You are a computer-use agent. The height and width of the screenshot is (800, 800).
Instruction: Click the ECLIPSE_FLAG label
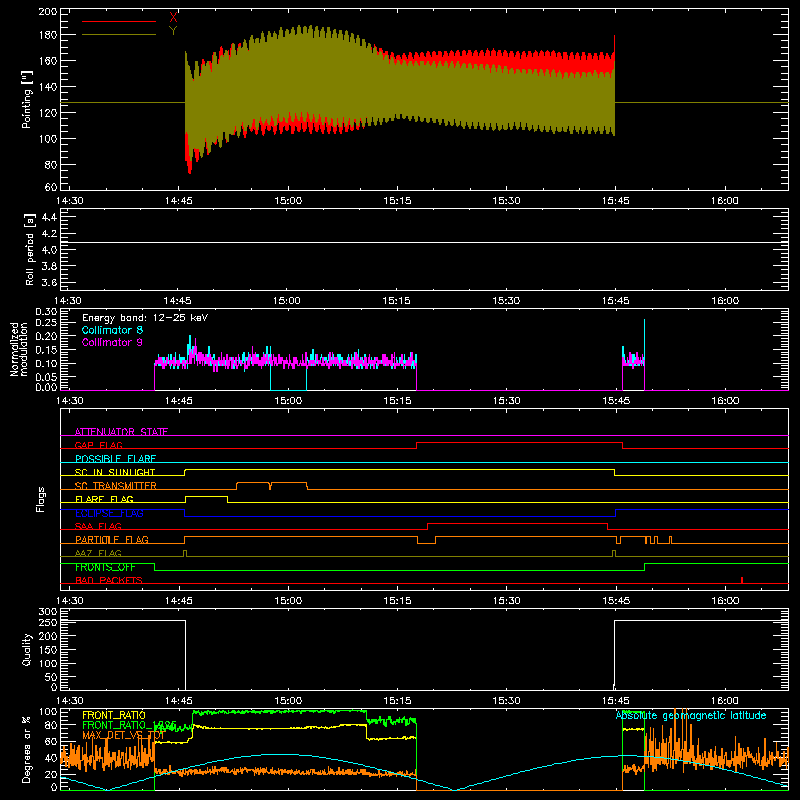(x=109, y=513)
